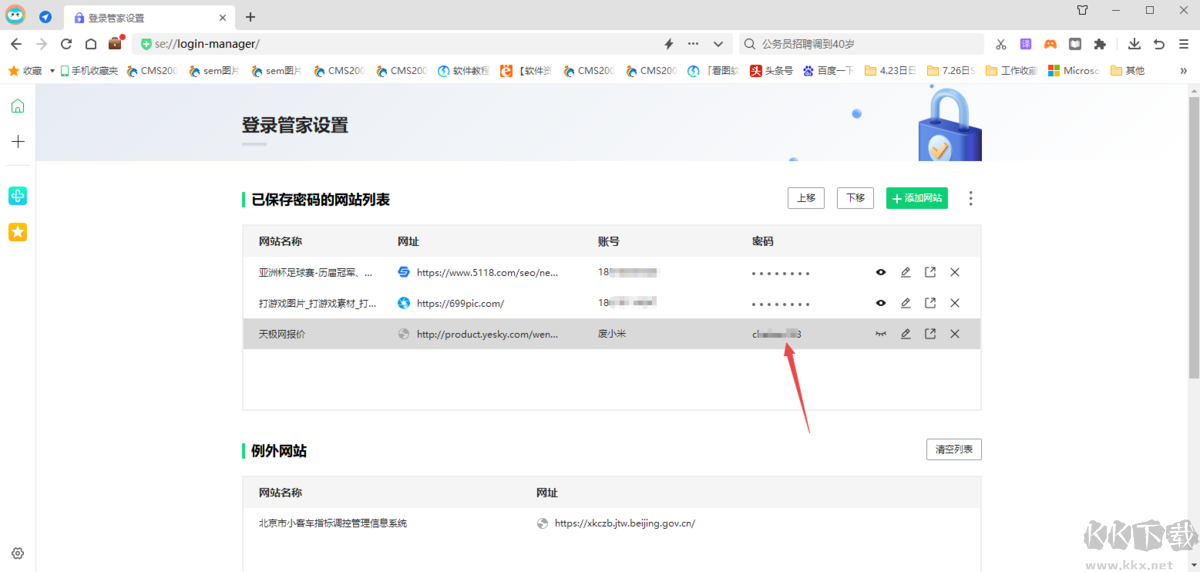This screenshot has width=1200, height=572.
Task: Click the page vertical scrollbar
Action: [x=1194, y=238]
